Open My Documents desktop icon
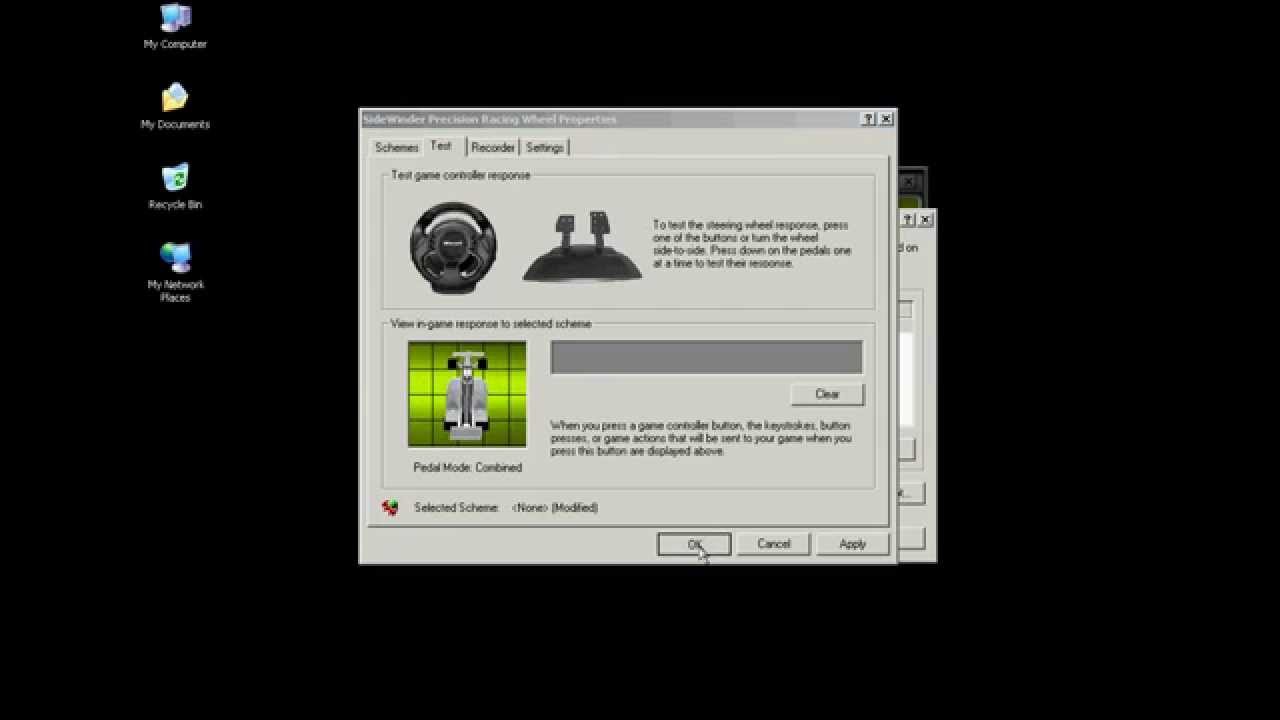Viewport: 1280px width, 720px height. (175, 106)
